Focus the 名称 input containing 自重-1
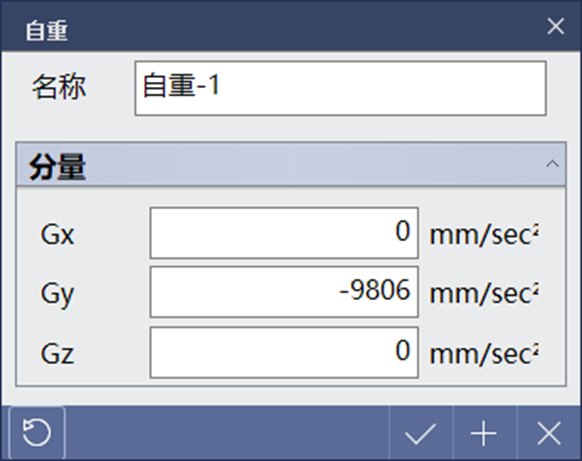This screenshot has height=461, width=582. 340,88
